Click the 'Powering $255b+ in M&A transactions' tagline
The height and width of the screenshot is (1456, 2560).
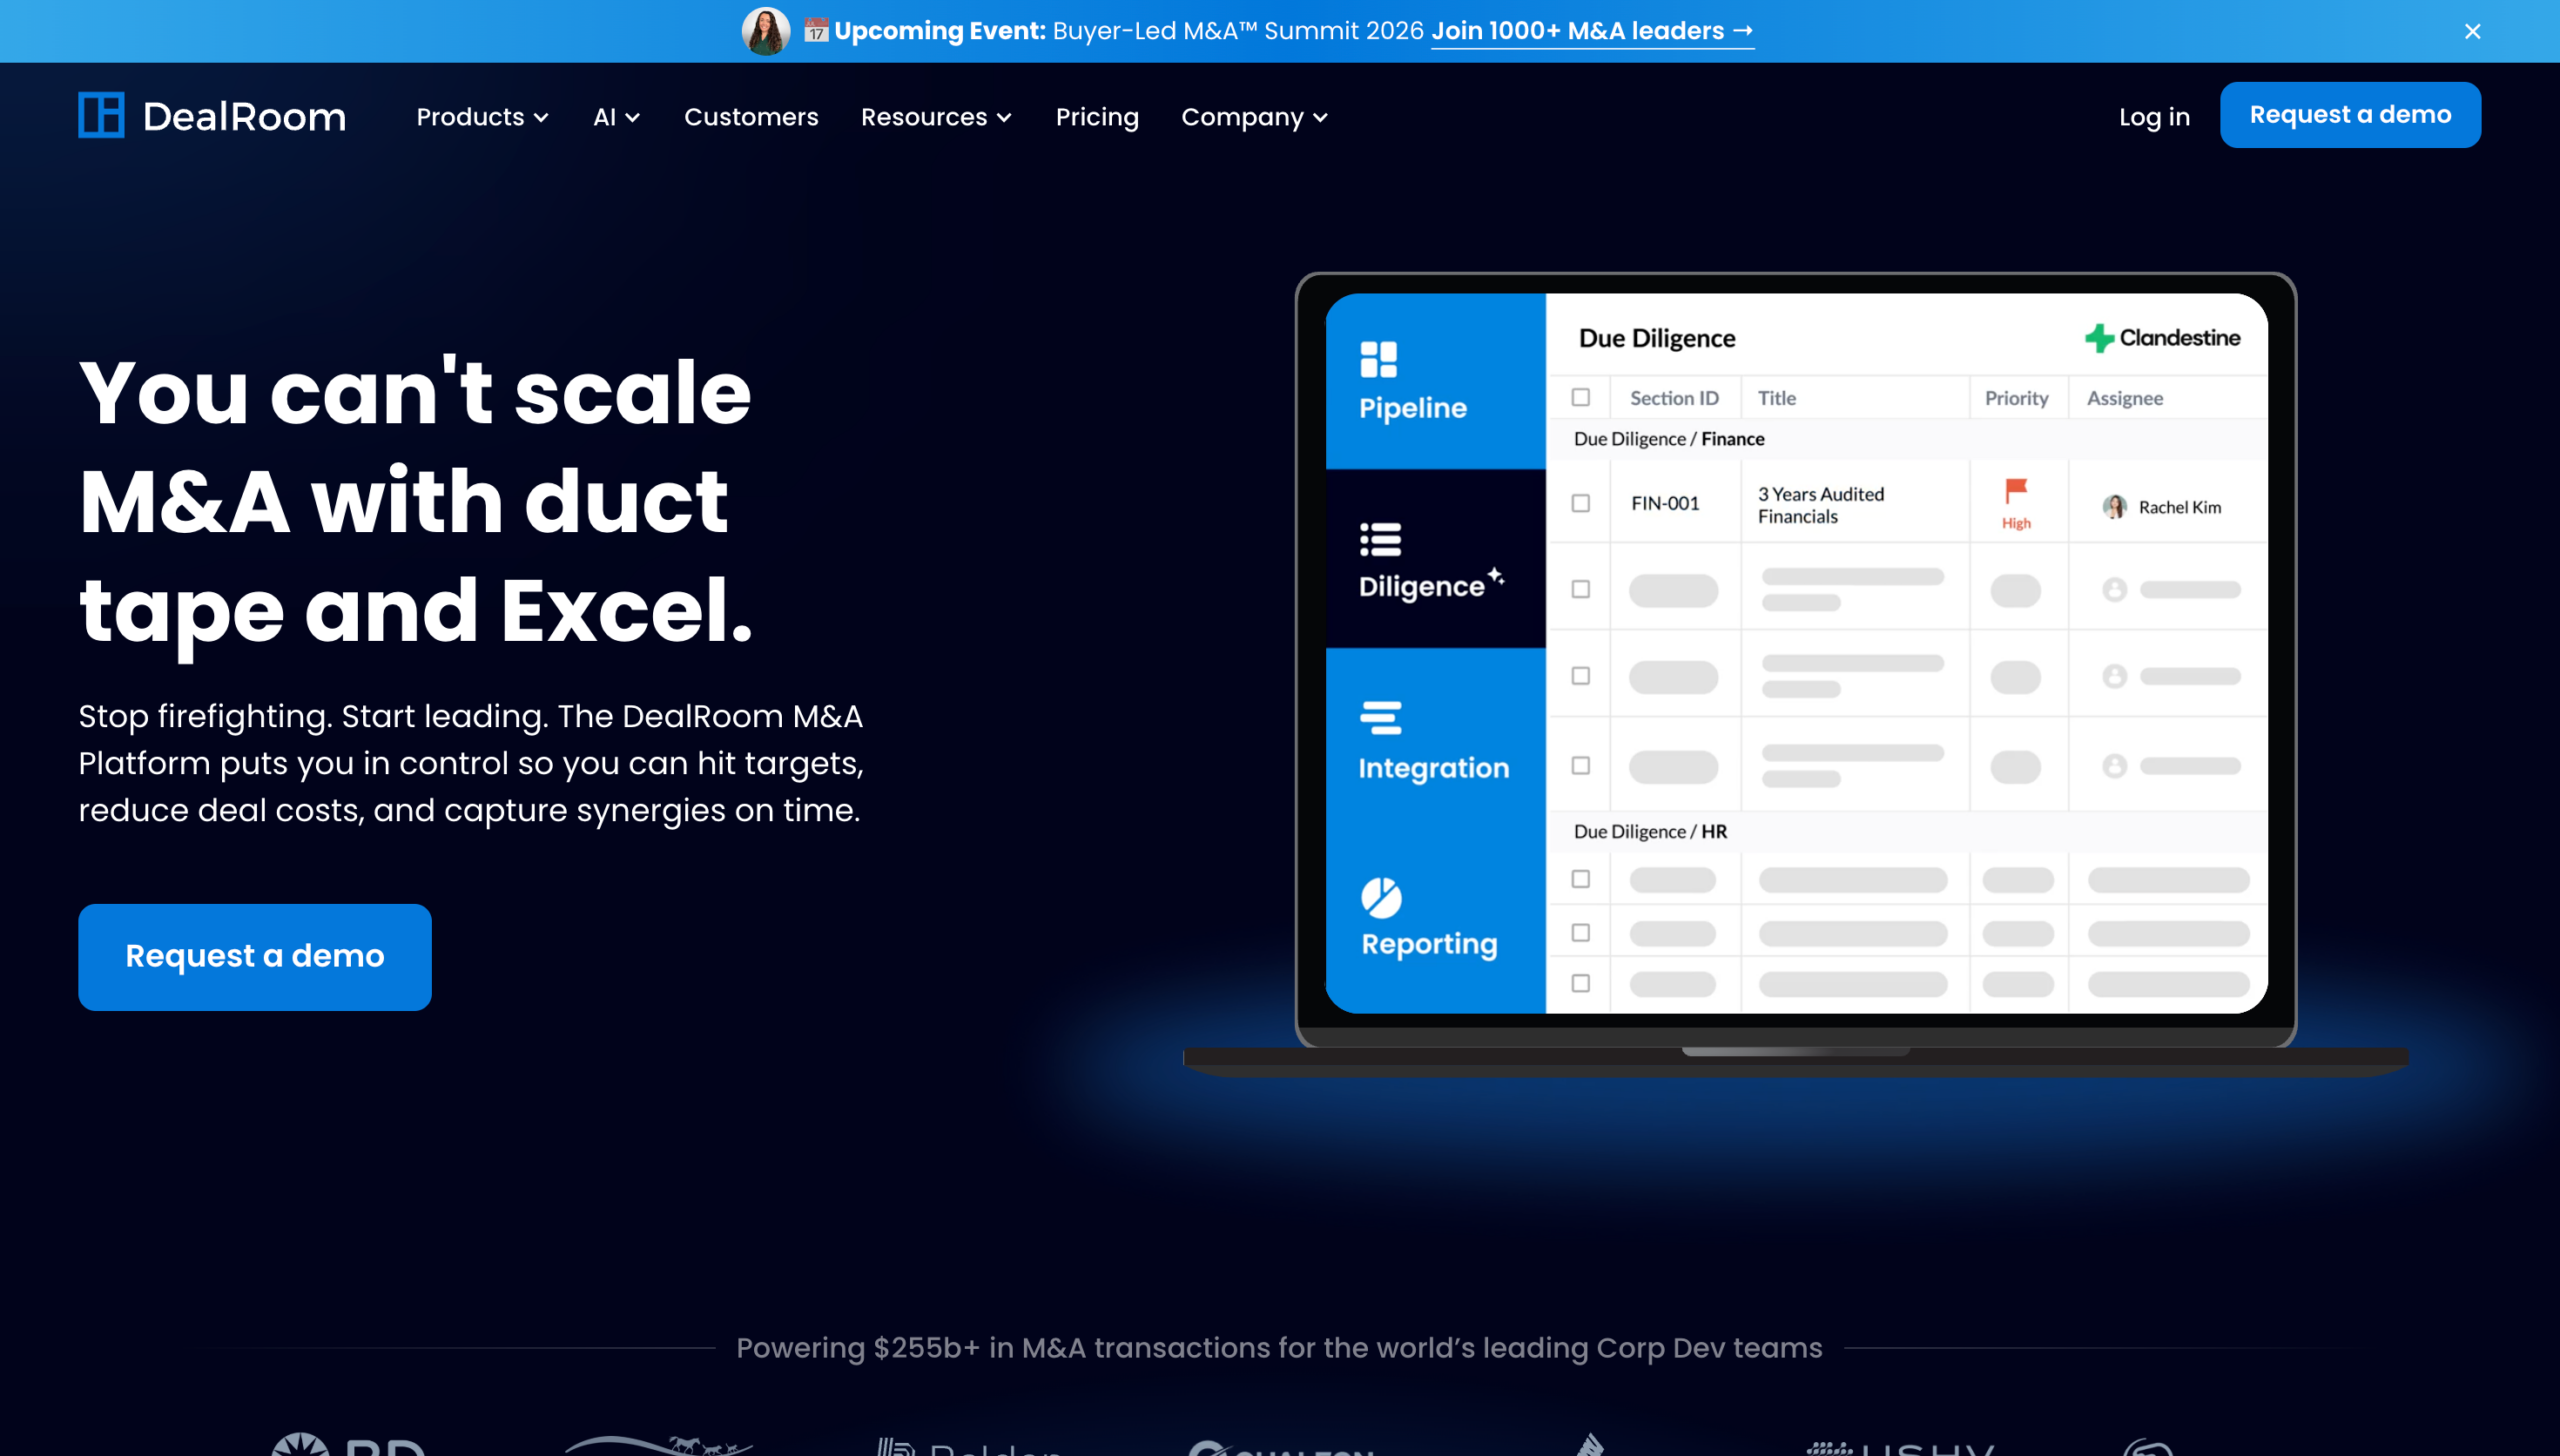1279,1348
